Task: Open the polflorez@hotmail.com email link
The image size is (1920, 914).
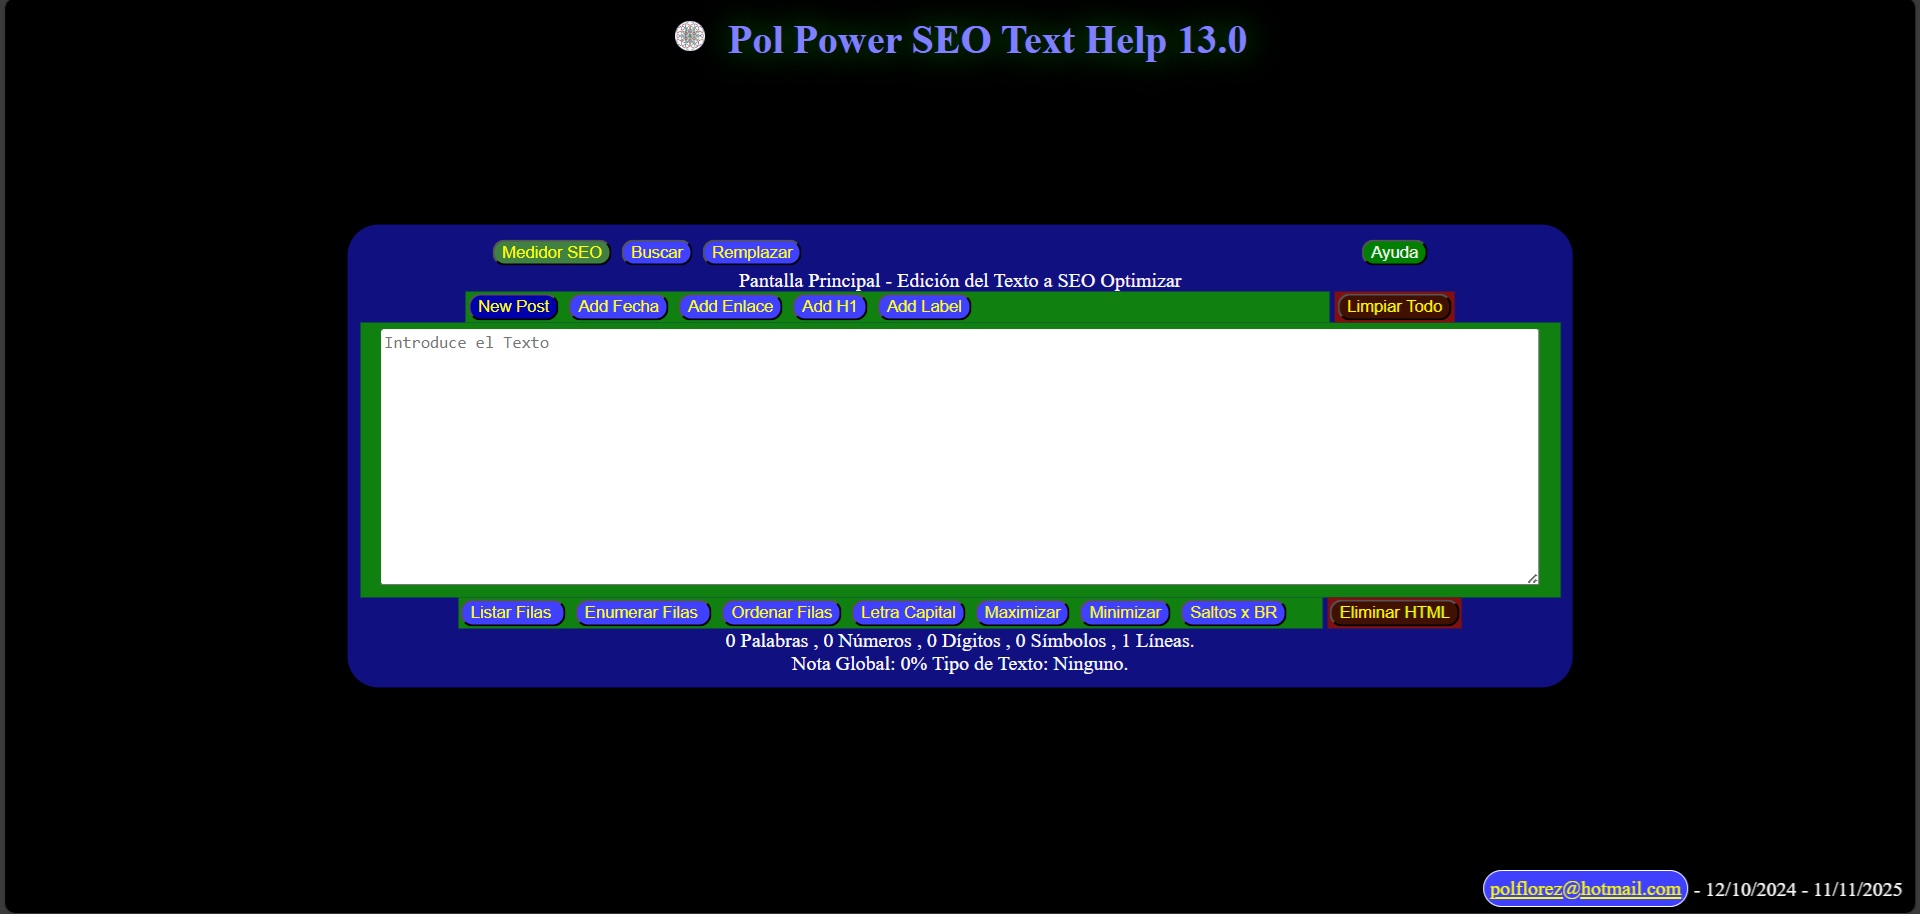Action: pos(1585,888)
